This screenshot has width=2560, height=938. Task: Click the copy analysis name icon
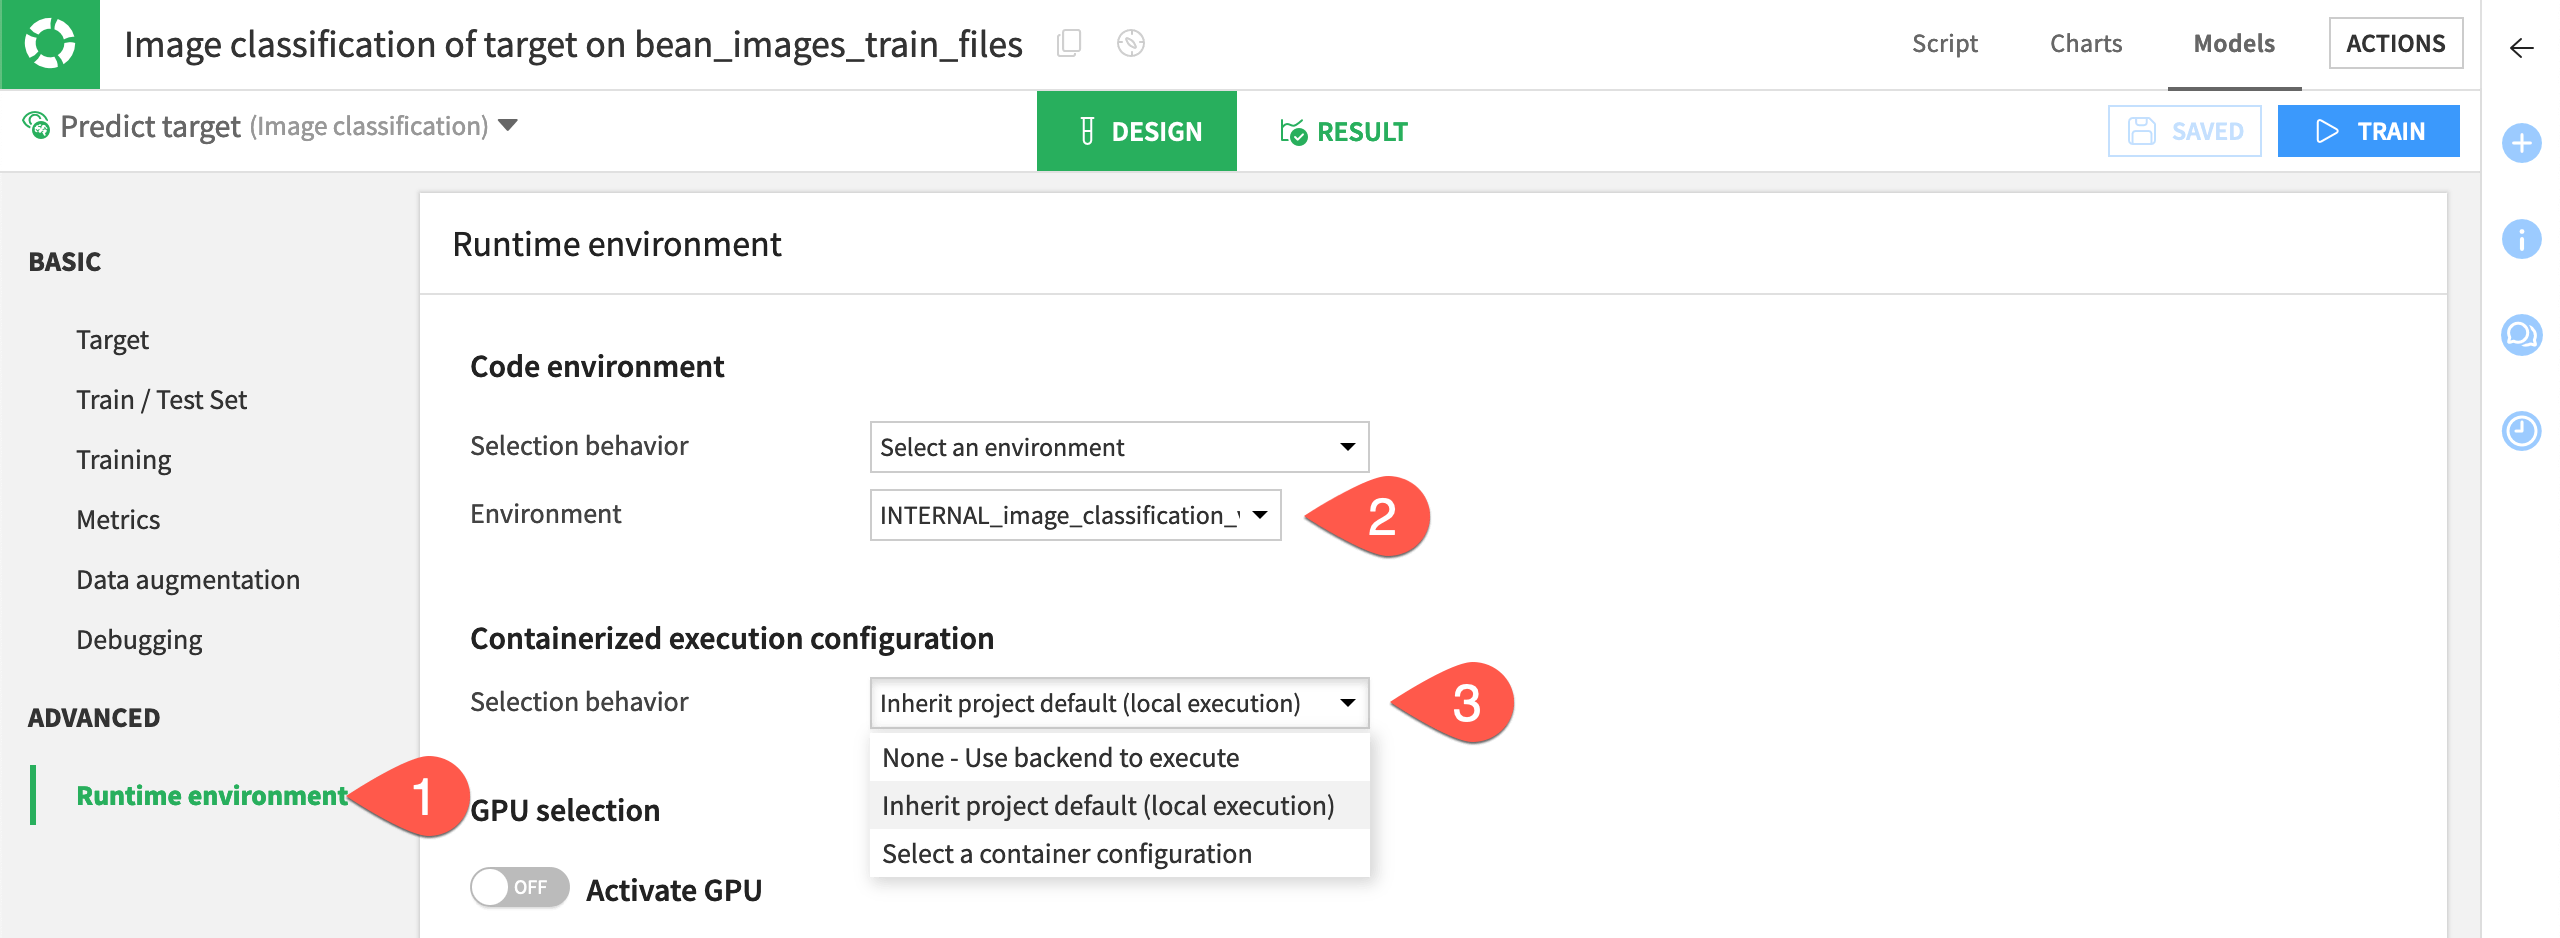1070,44
